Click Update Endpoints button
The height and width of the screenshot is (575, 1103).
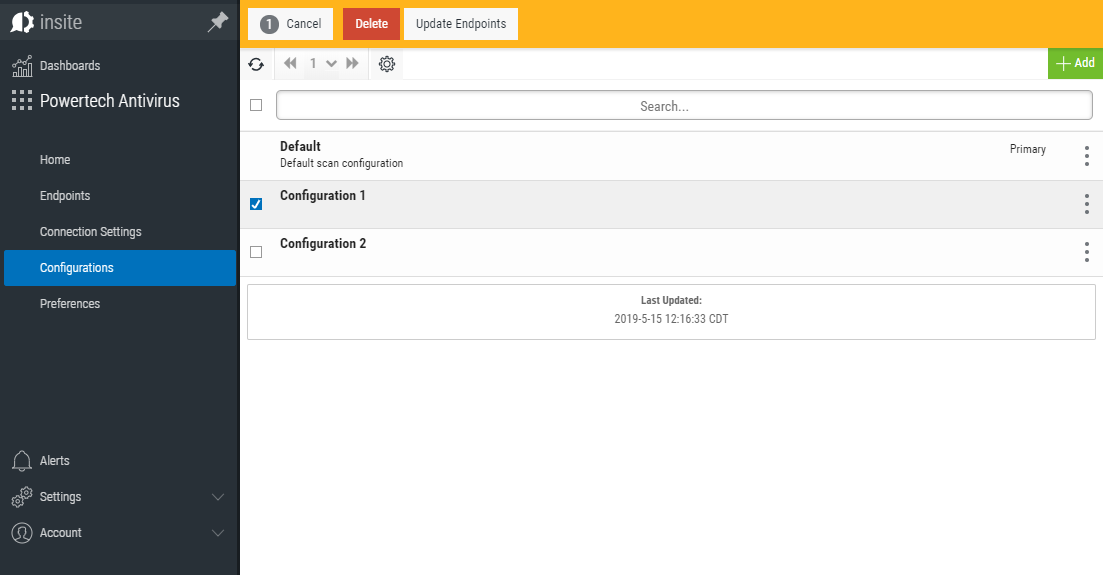(x=461, y=24)
